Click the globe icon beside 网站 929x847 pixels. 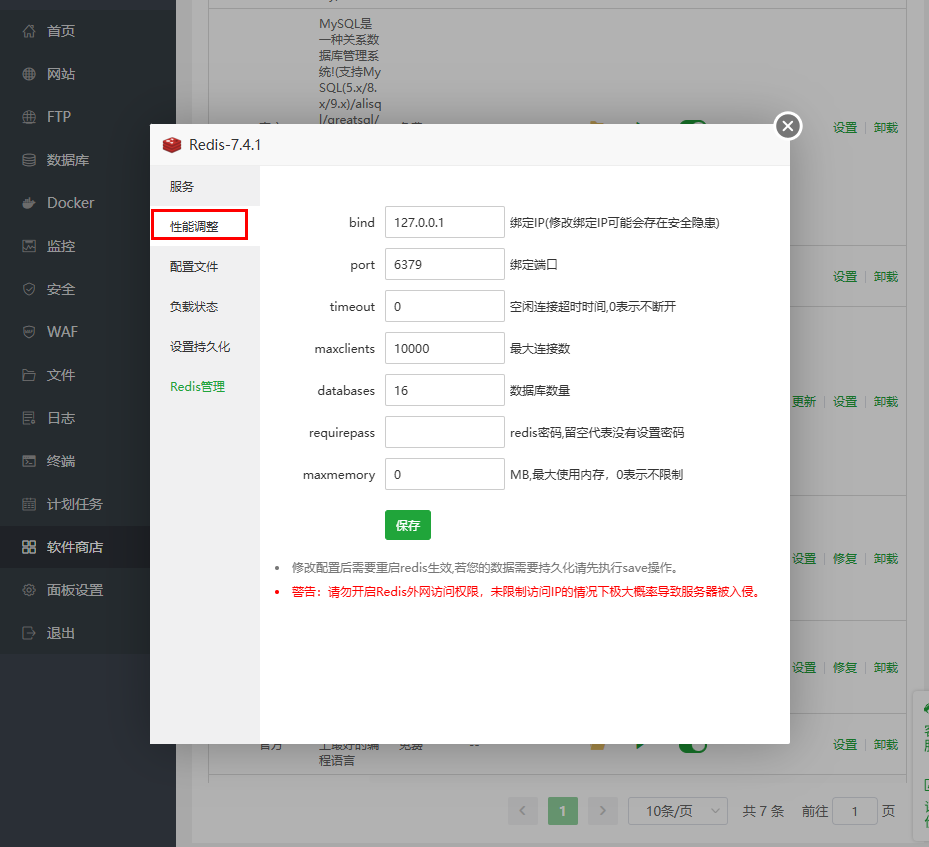click(29, 74)
